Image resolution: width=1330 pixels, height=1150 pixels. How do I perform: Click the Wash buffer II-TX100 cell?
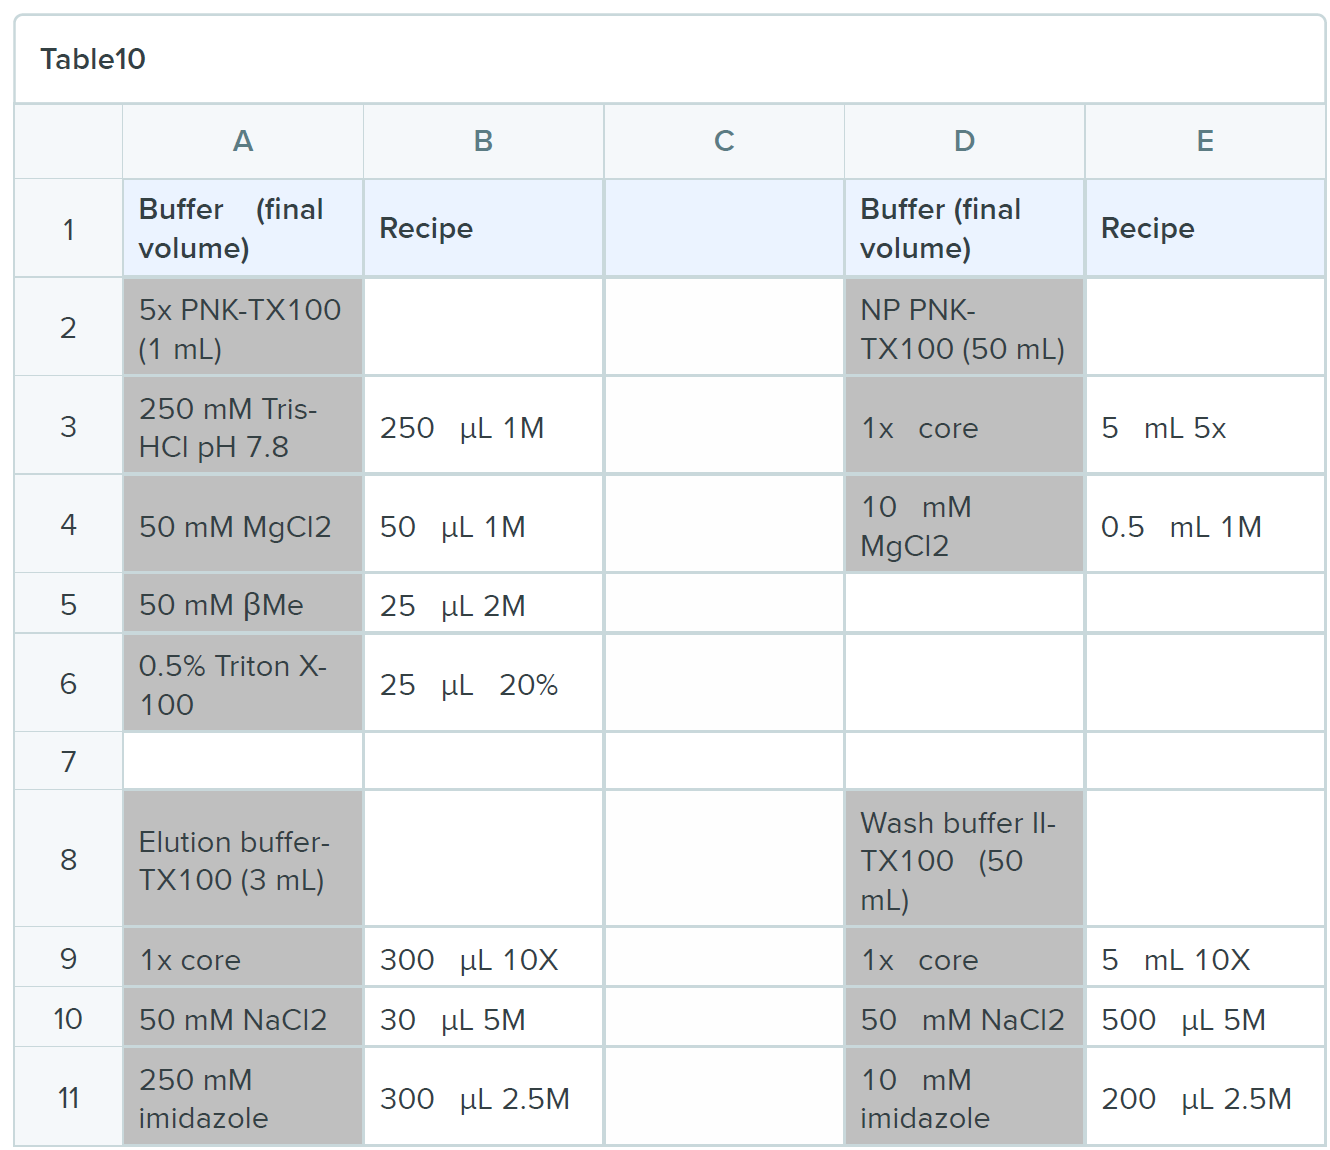(x=963, y=860)
